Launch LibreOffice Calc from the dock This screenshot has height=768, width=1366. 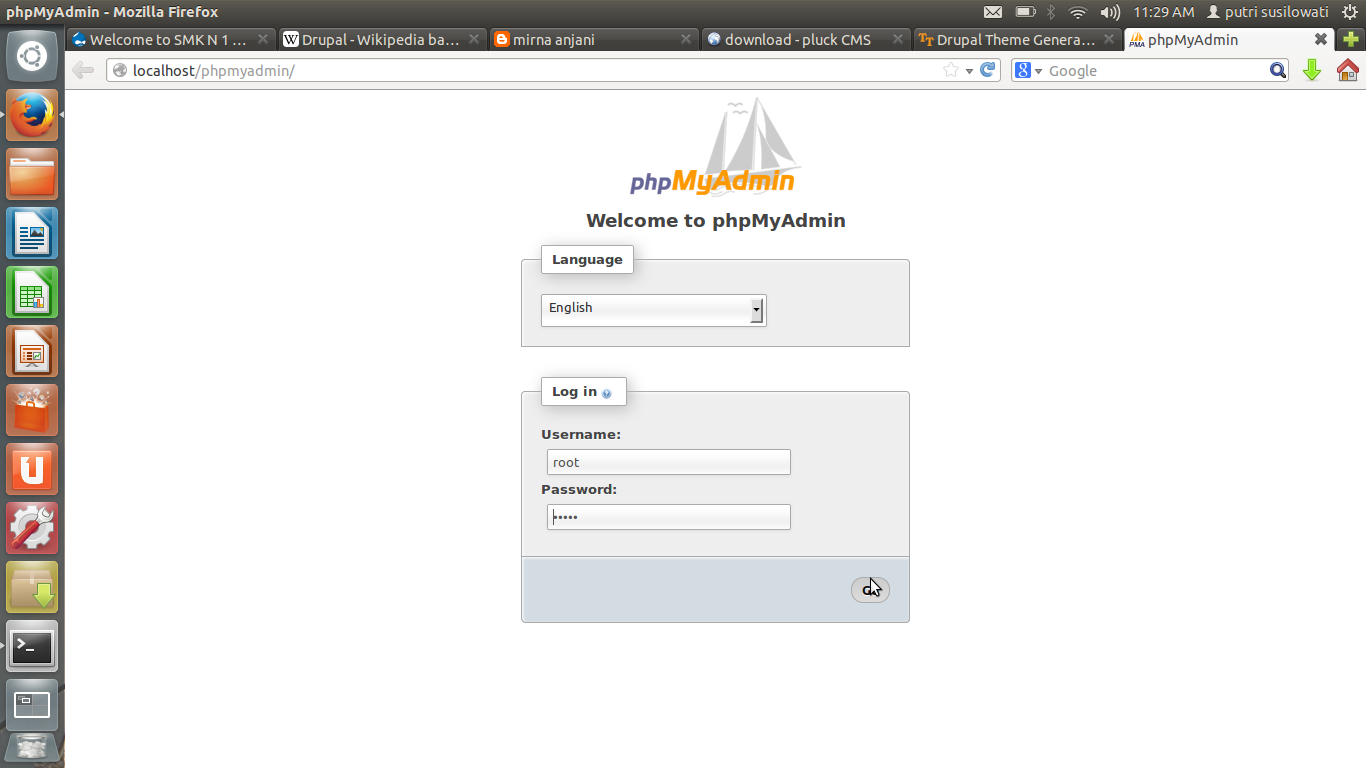click(32, 292)
